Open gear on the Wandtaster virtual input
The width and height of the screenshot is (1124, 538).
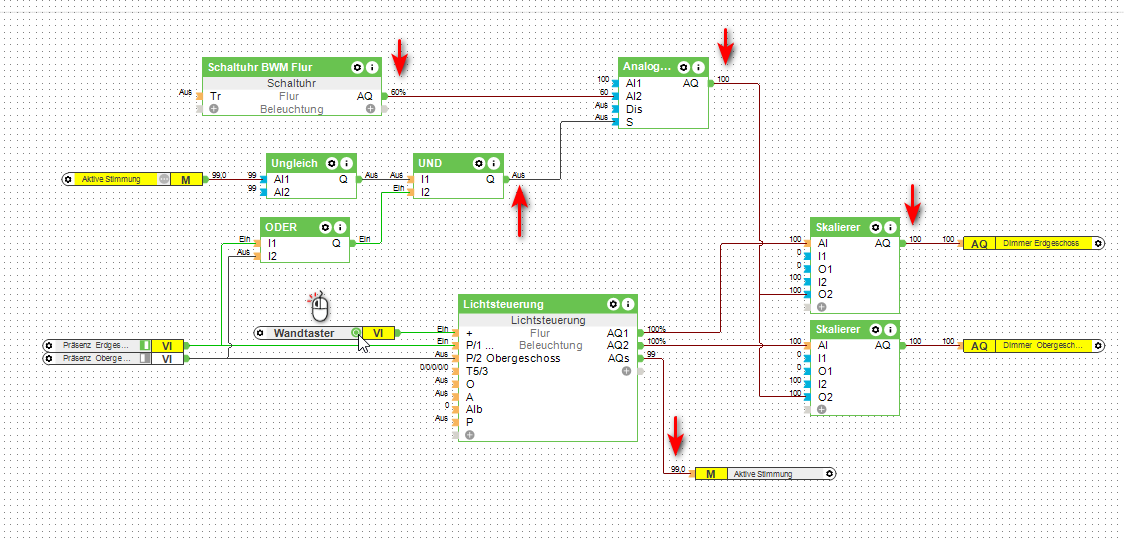coord(262,333)
